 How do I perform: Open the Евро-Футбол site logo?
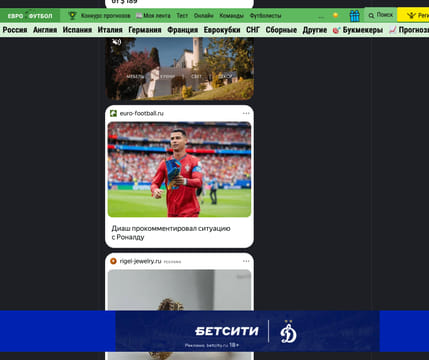30,16
